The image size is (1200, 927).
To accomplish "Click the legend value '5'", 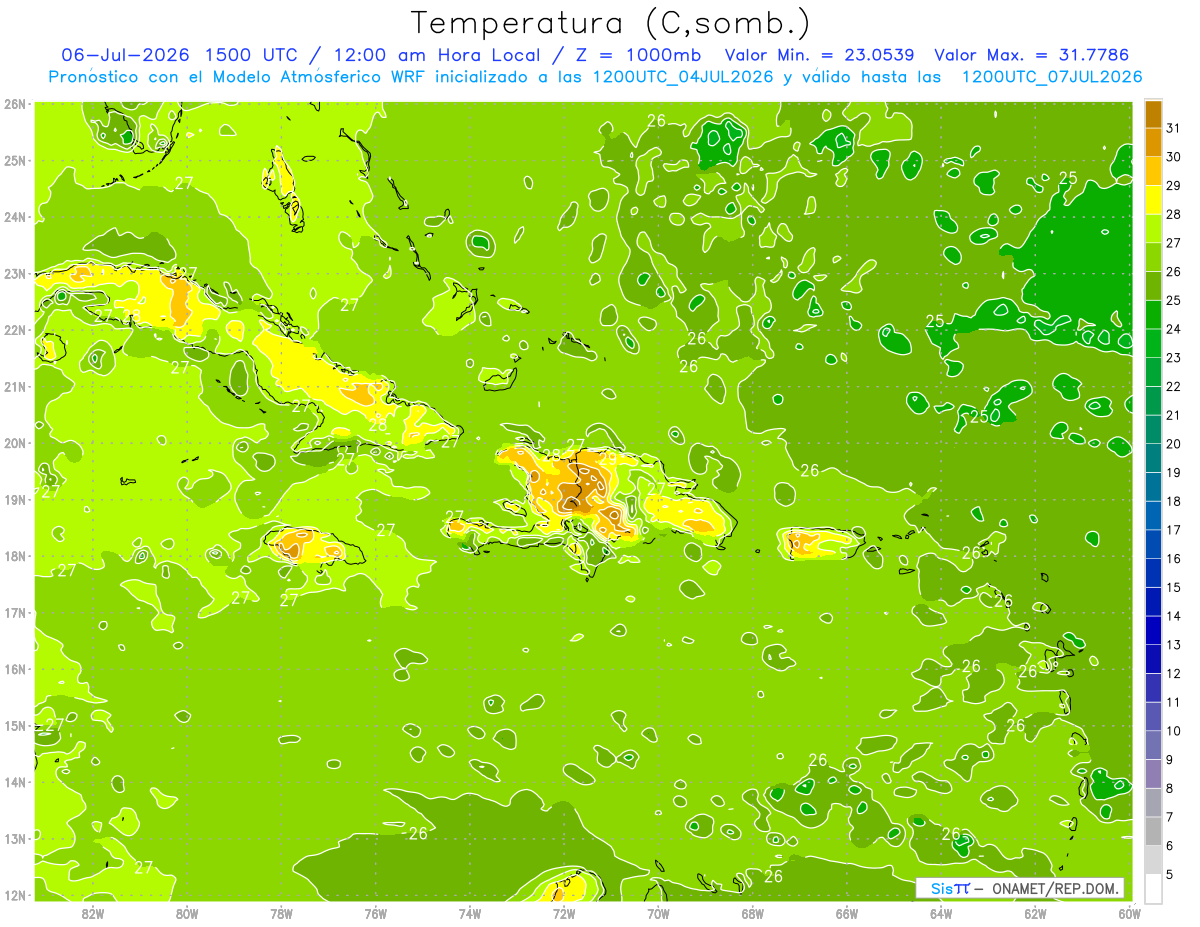I will 1170,873.
